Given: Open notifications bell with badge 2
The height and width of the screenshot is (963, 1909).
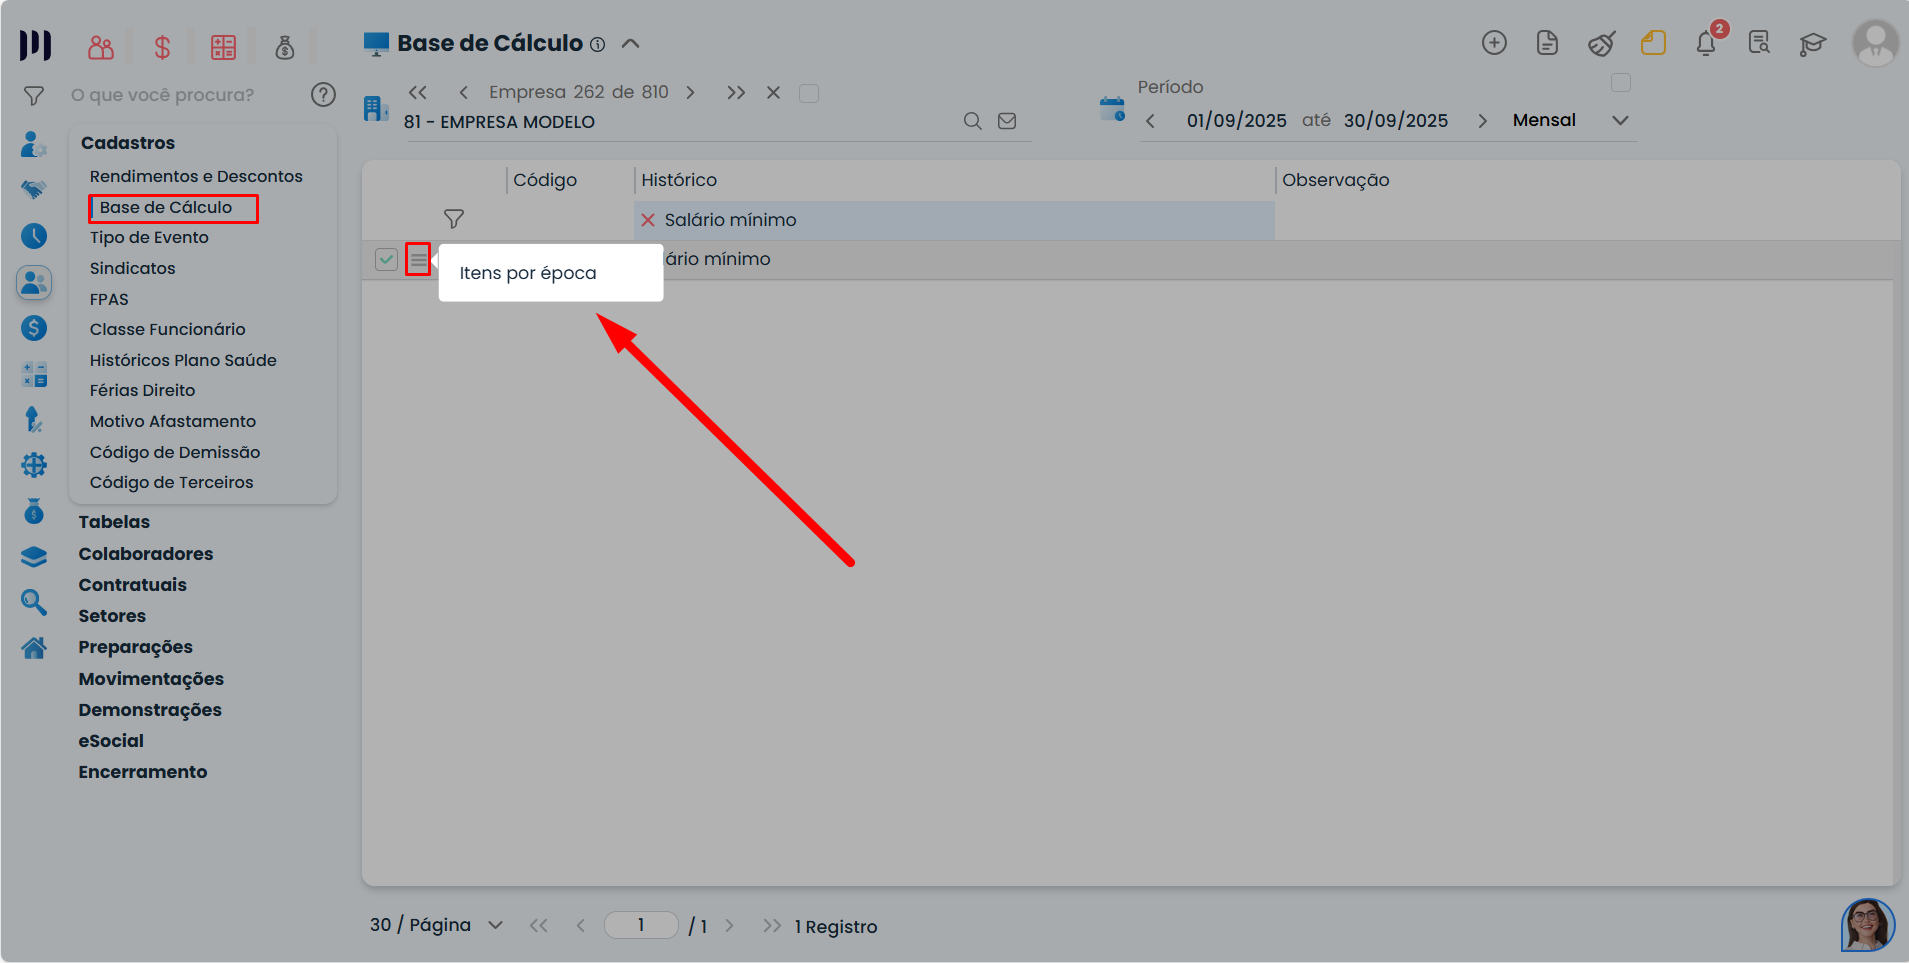Looking at the screenshot, I should pyautogui.click(x=1707, y=43).
